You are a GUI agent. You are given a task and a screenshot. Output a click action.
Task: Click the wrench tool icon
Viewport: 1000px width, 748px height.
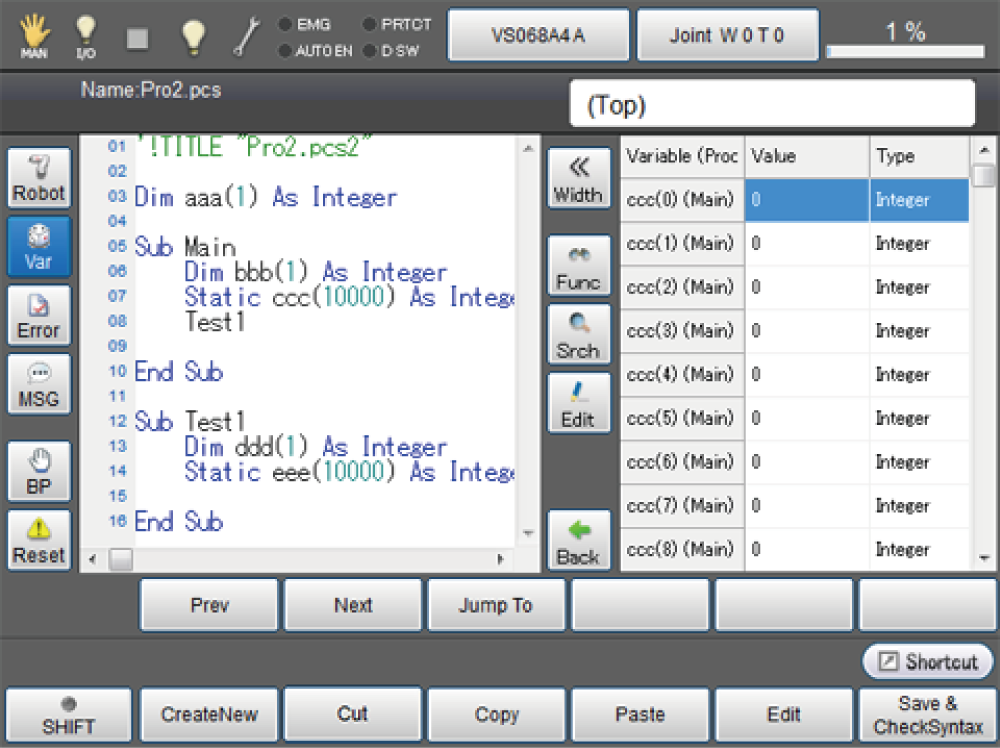pos(246,36)
